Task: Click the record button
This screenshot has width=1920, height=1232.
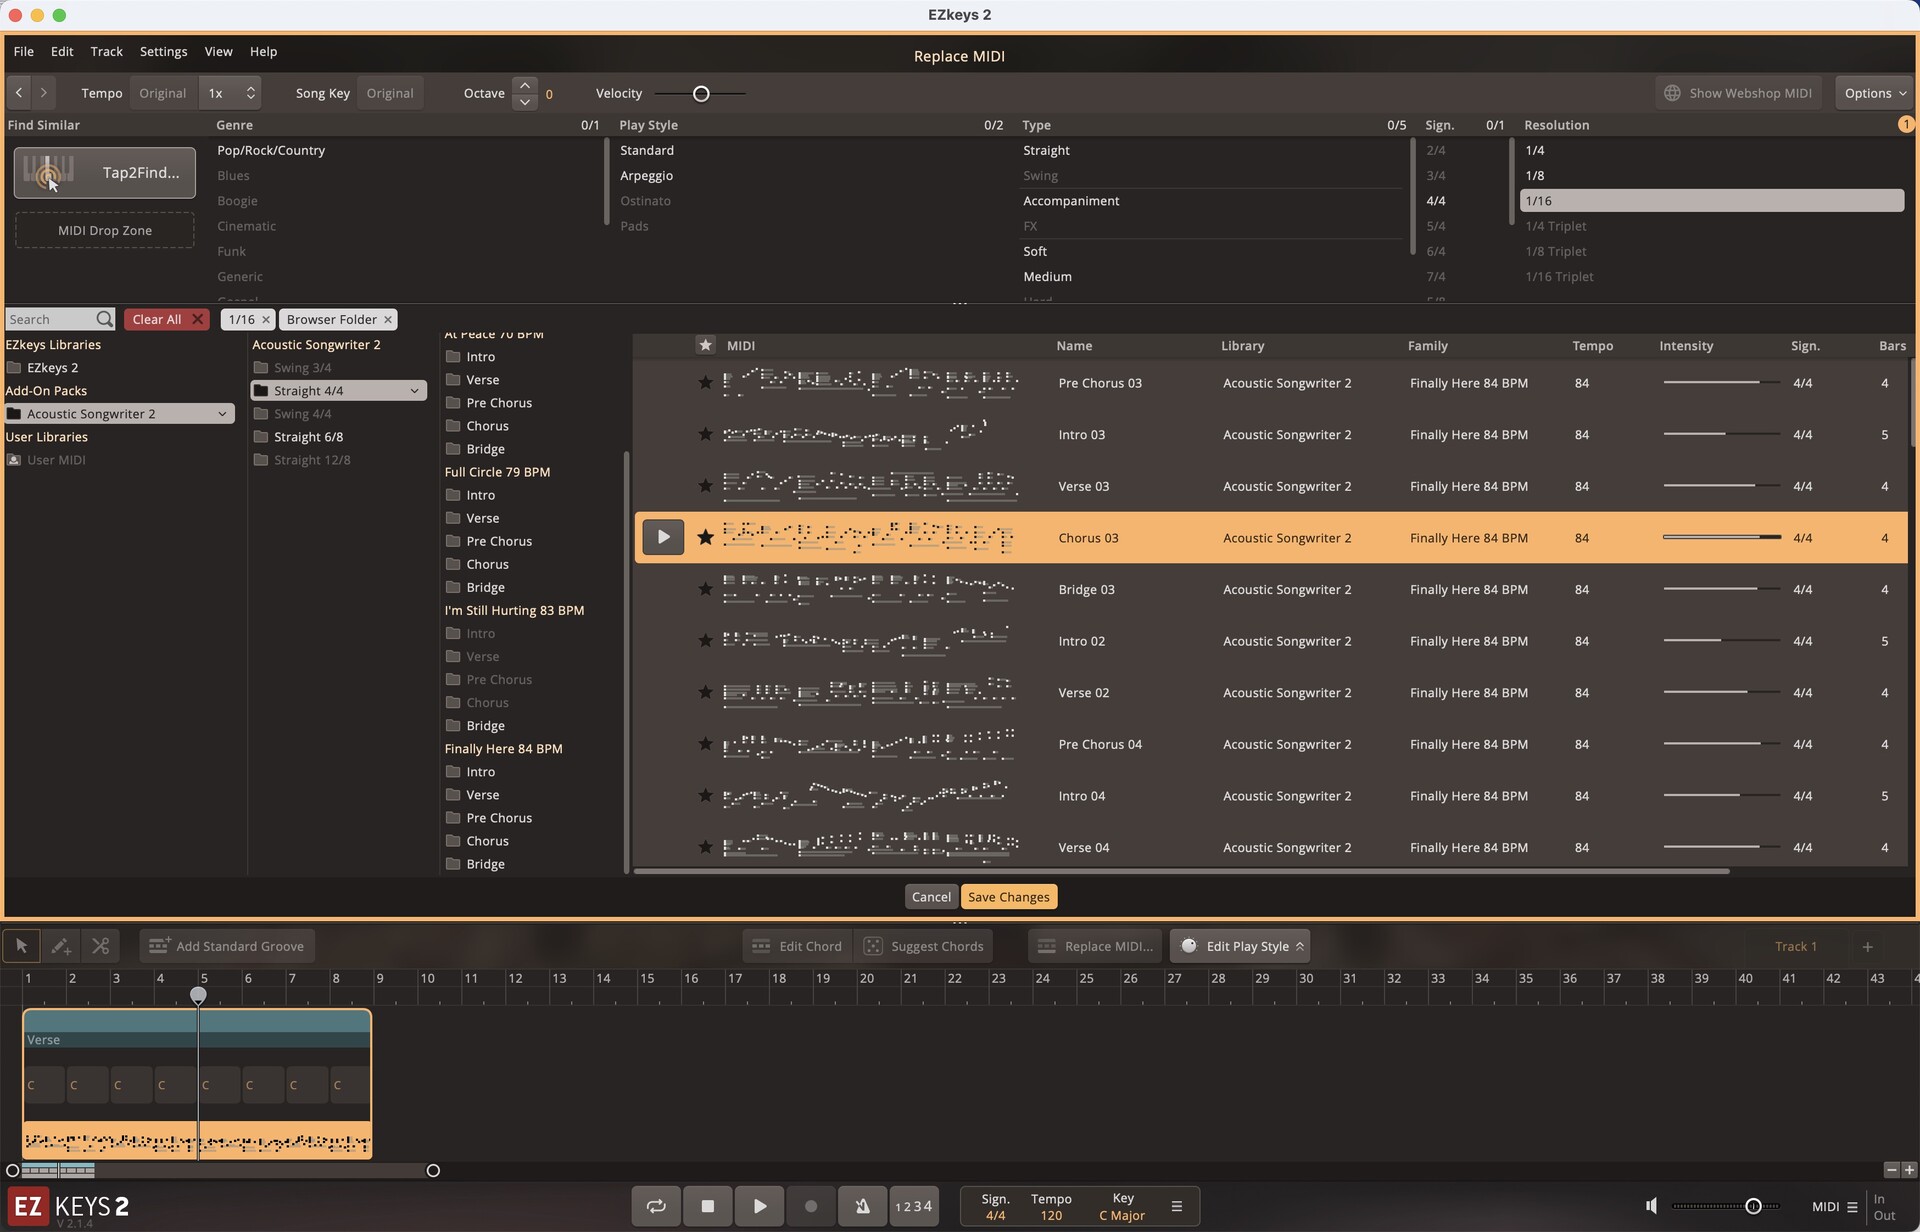Action: click(811, 1206)
